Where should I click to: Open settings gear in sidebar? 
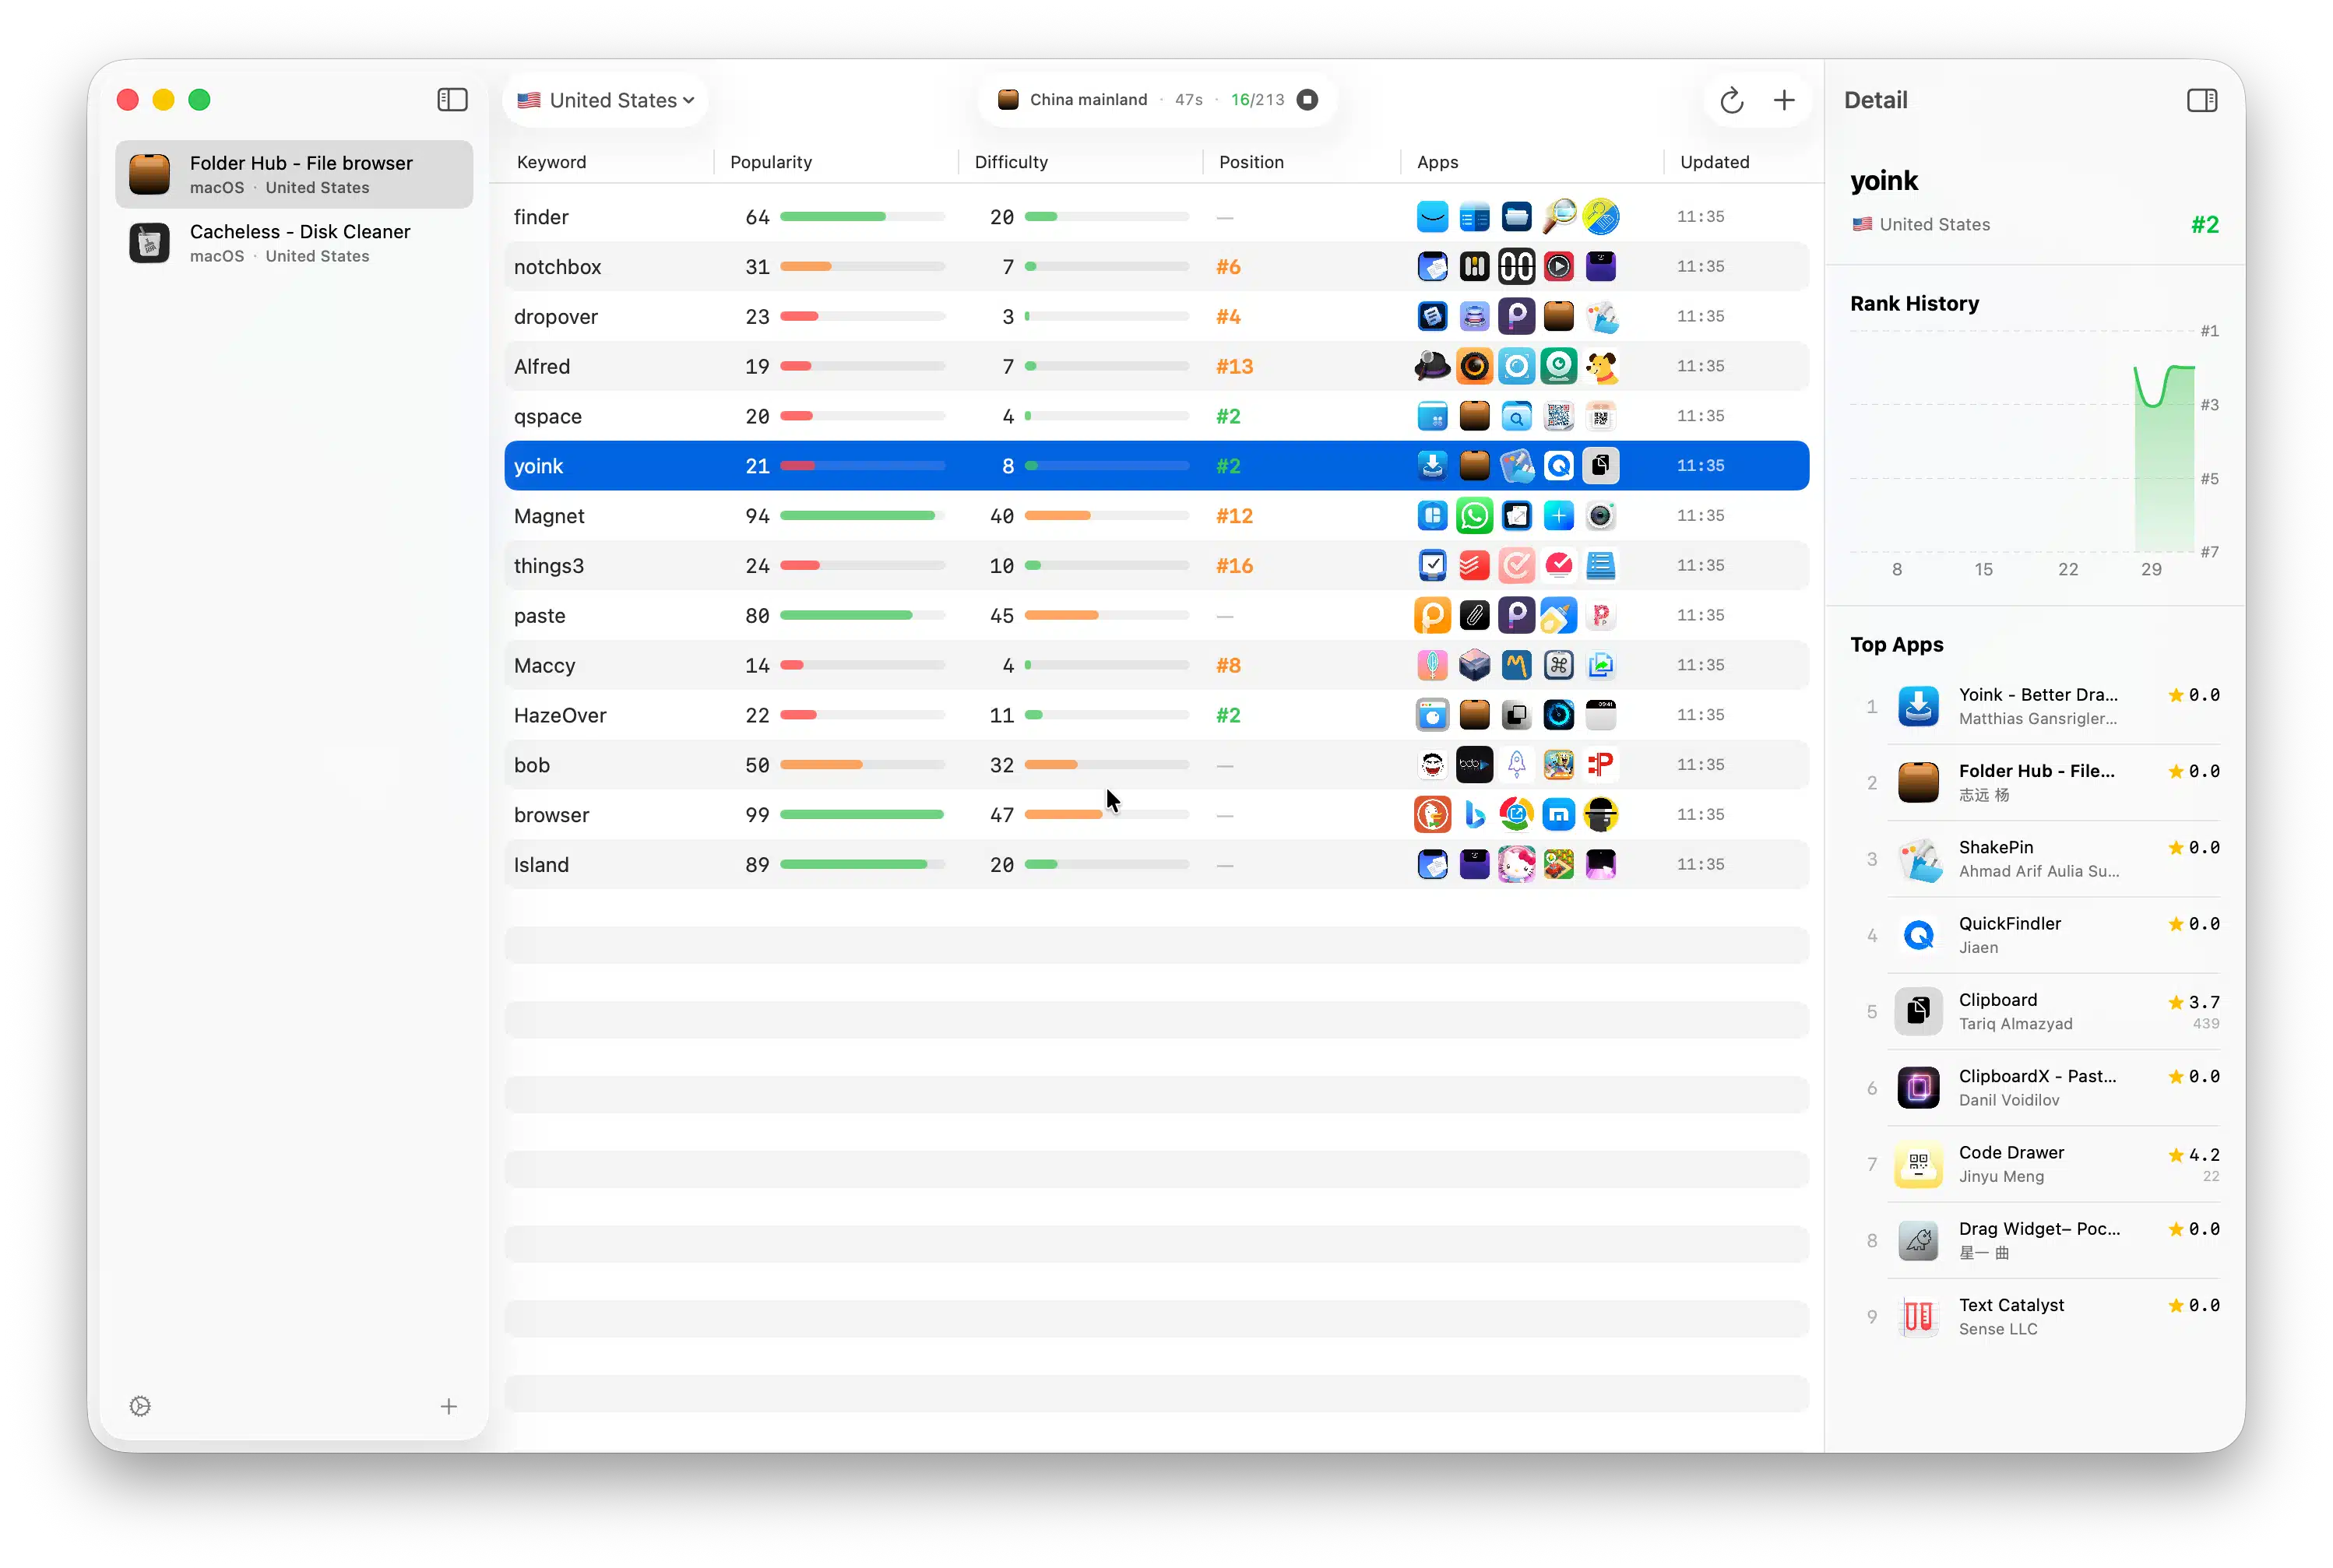[140, 1406]
